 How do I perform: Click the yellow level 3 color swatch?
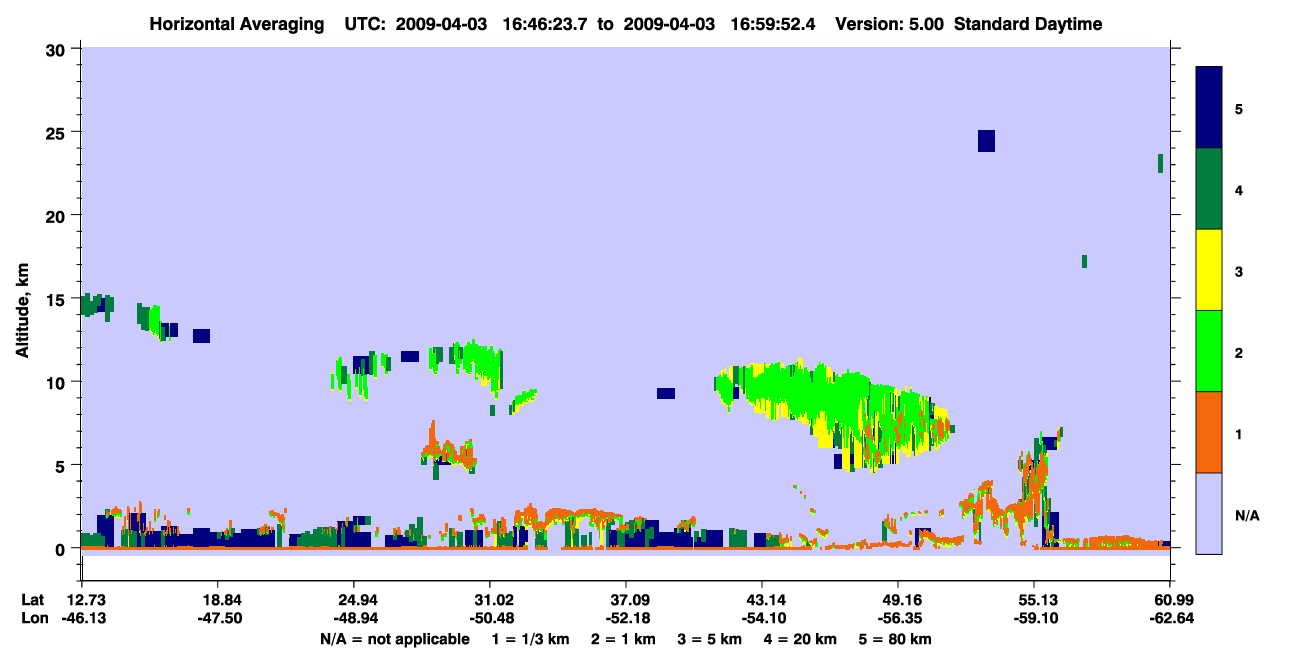[1210, 270]
